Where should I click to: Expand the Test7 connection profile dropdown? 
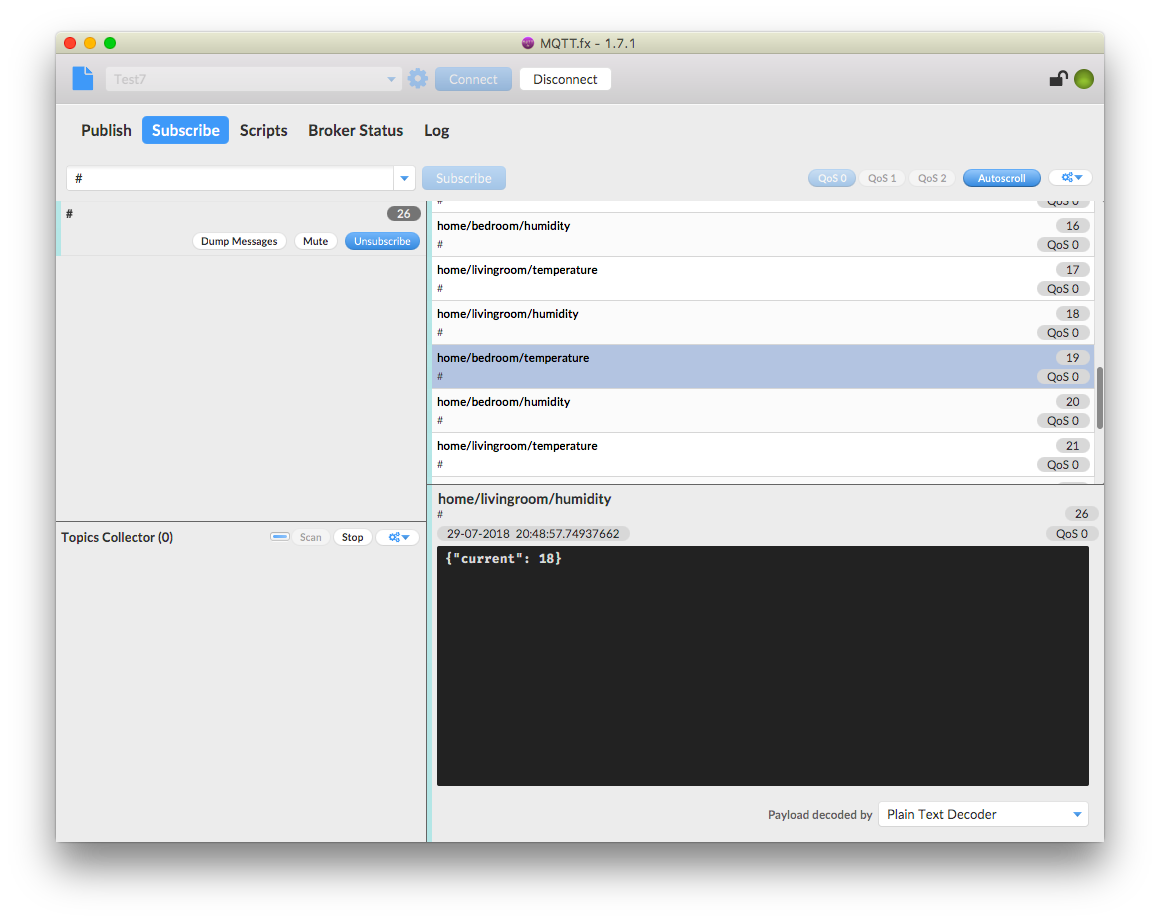(391, 79)
